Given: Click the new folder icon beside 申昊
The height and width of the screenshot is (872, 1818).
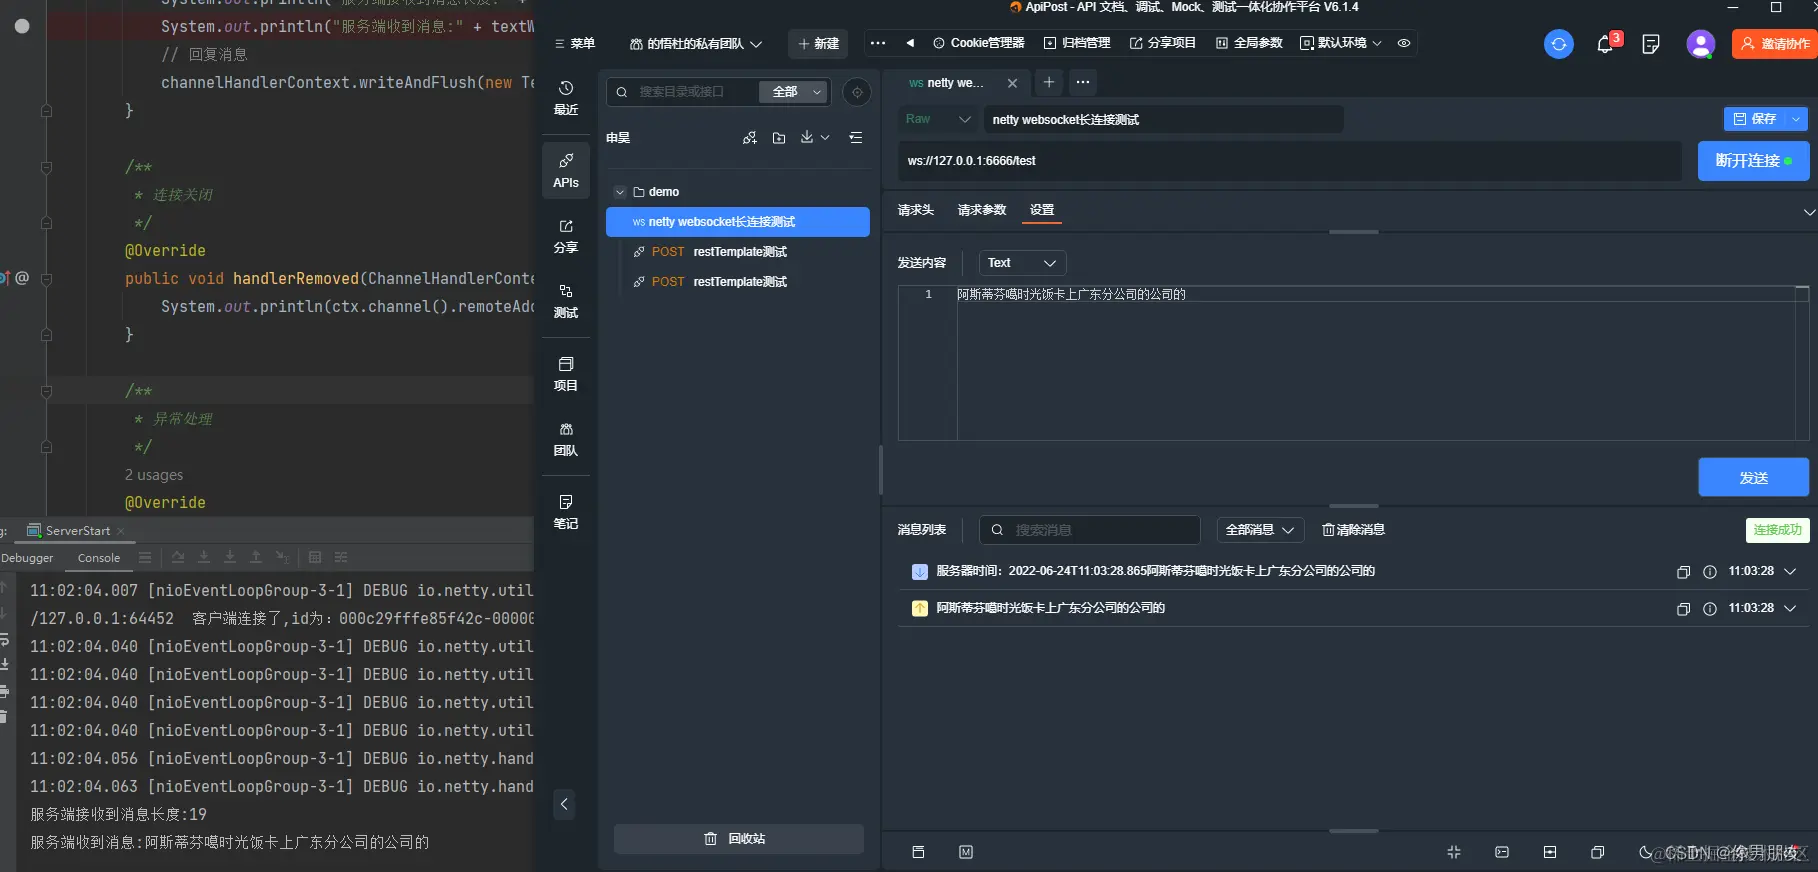Looking at the screenshot, I should pyautogui.click(x=779, y=138).
